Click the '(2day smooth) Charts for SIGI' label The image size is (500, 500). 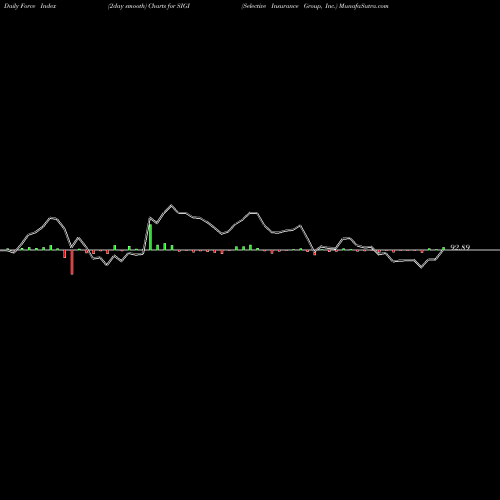tap(149, 6)
